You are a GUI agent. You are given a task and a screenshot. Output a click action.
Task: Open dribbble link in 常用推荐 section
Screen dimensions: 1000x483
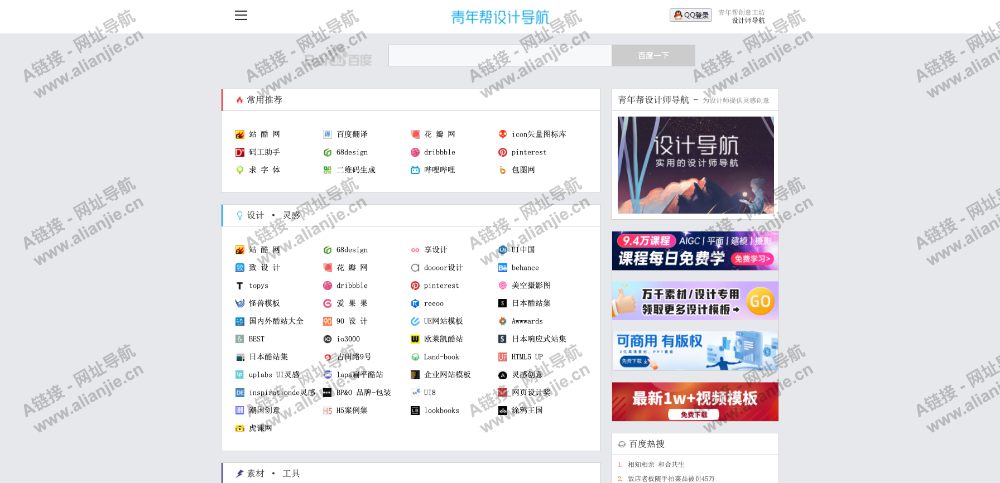(x=440, y=152)
